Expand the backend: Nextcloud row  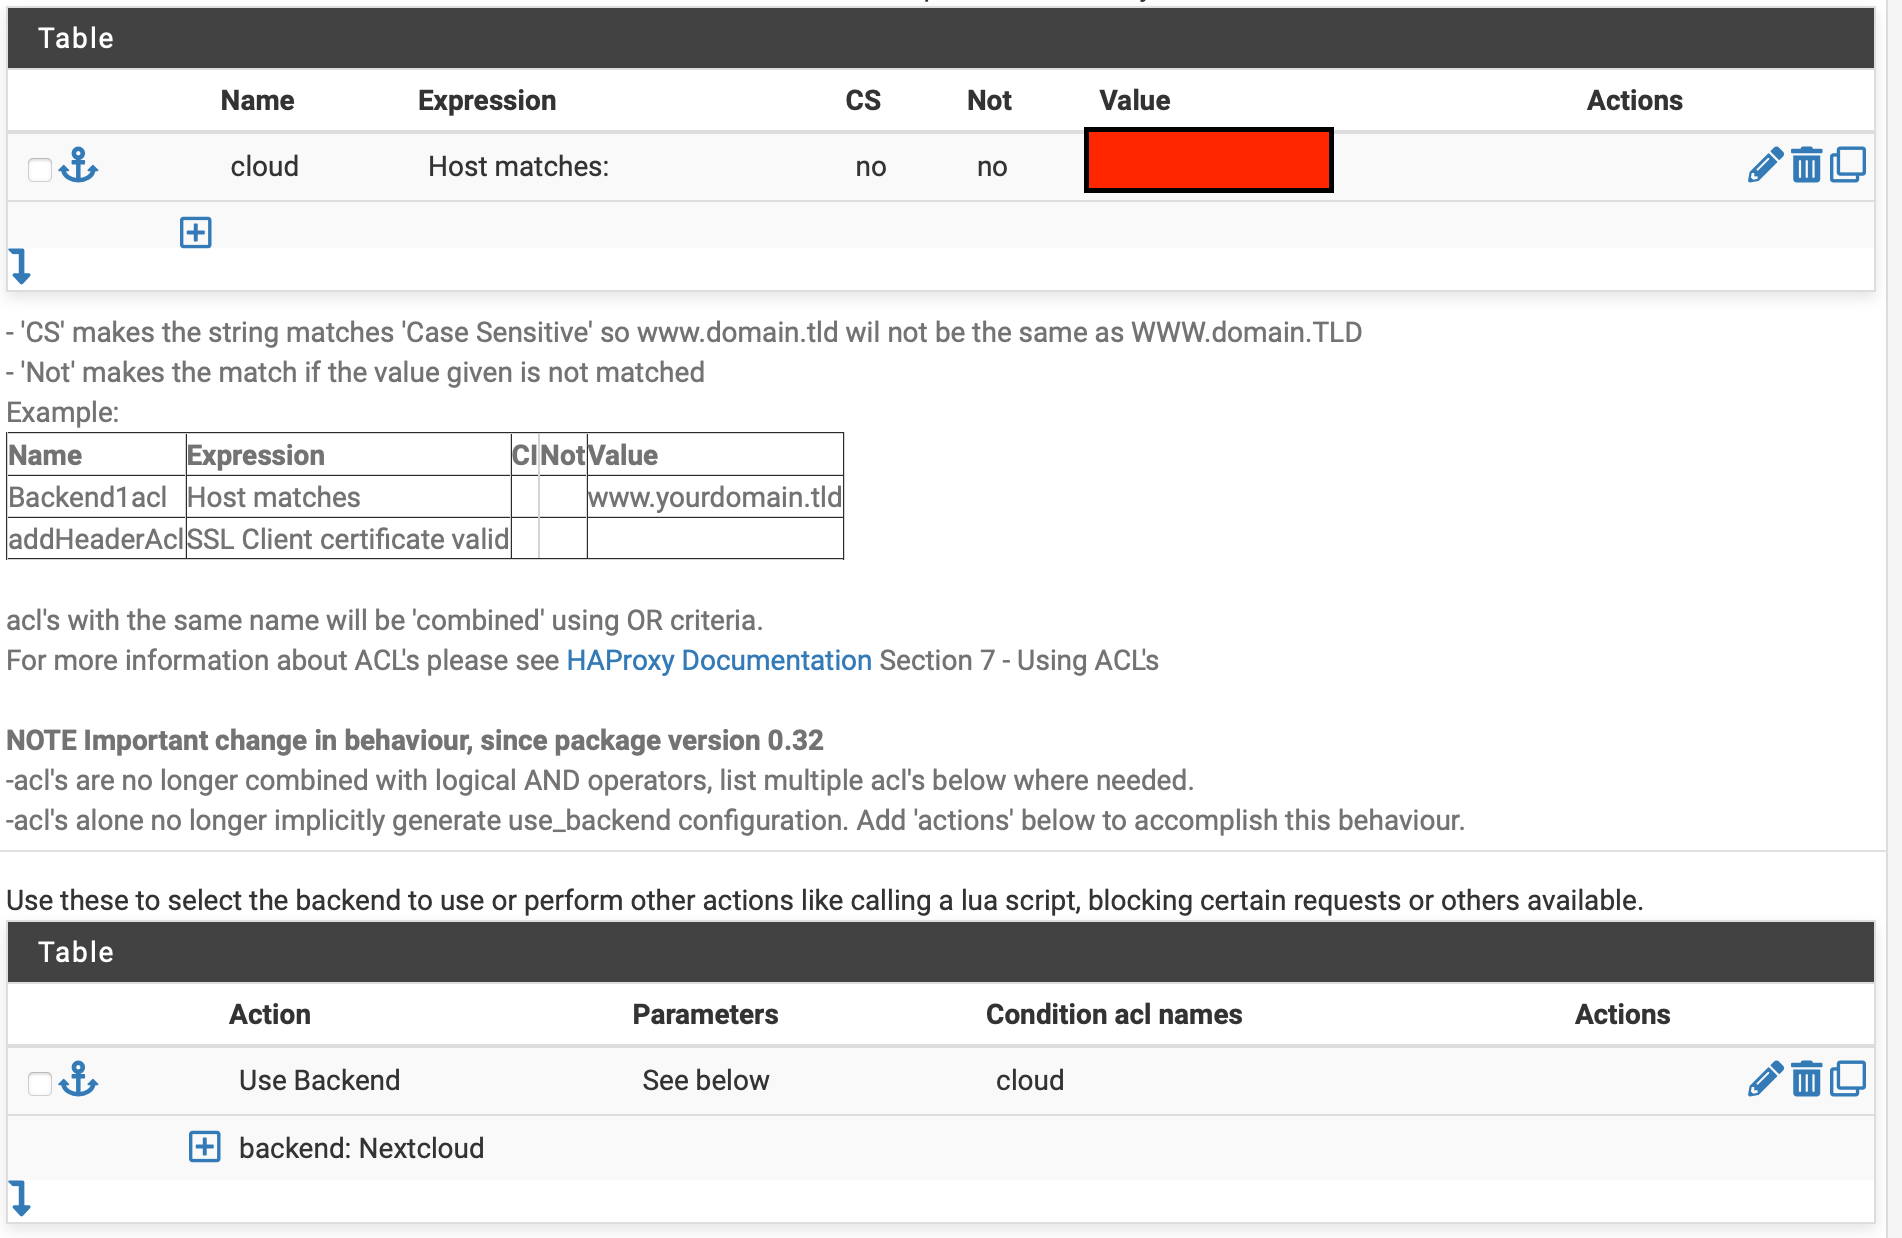click(204, 1147)
